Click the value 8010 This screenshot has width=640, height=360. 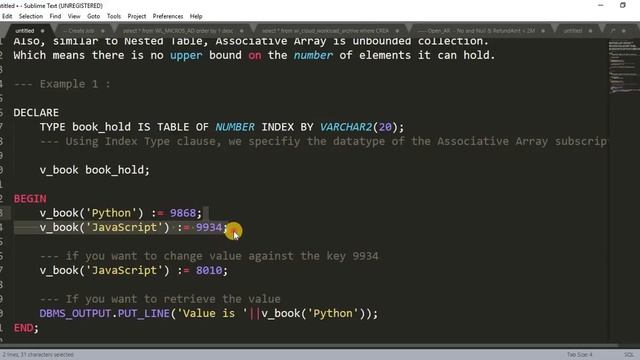coord(209,270)
